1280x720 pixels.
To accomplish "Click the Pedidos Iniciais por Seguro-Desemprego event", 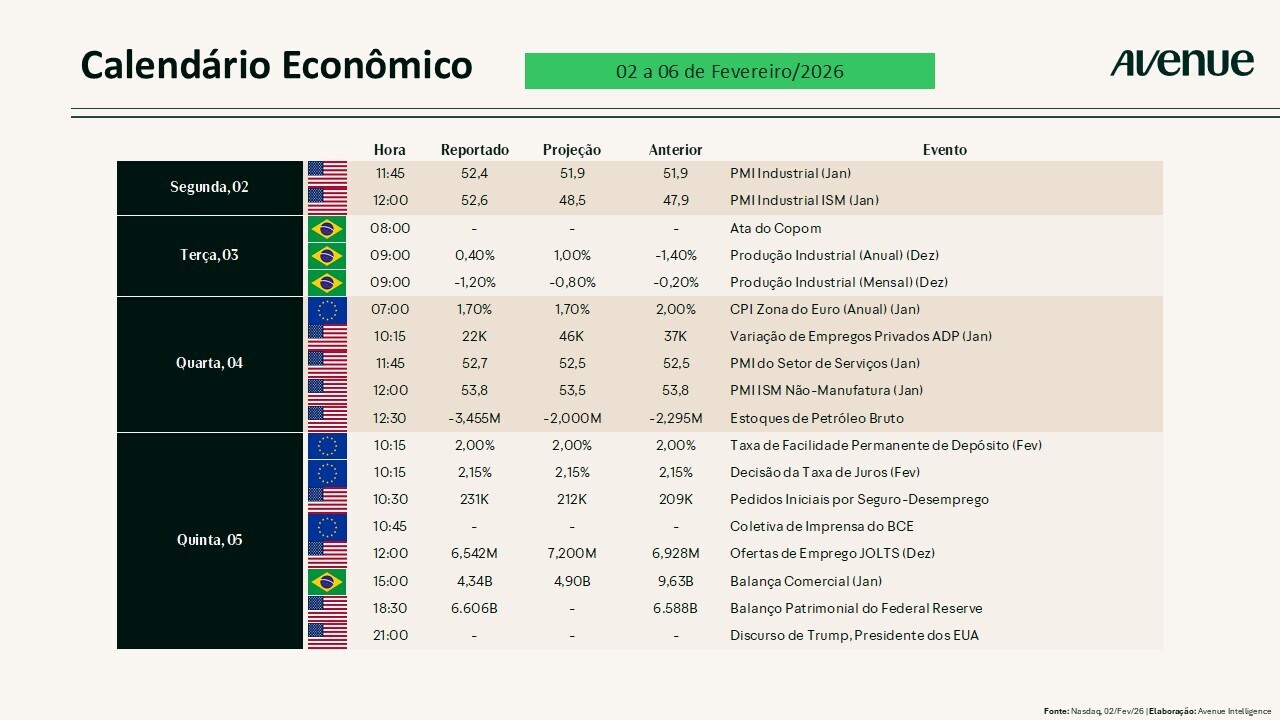I will tap(859, 499).
